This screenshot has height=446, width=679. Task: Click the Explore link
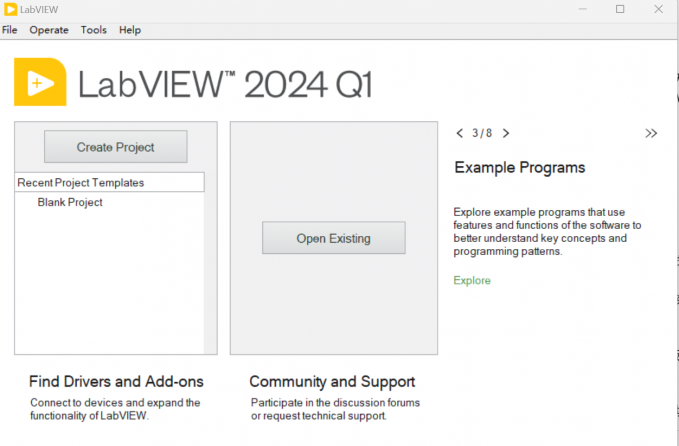tap(472, 280)
